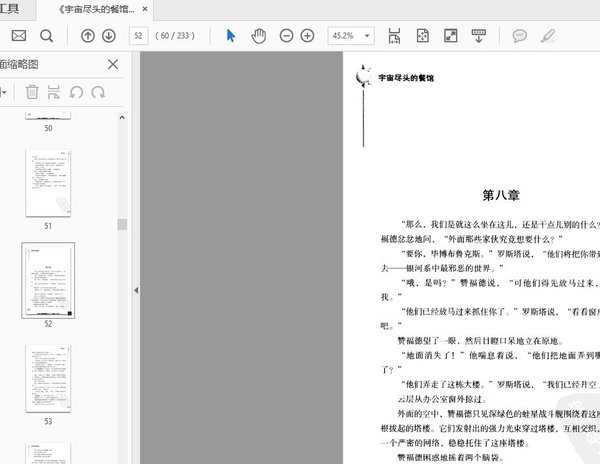The image size is (600, 464).
Task: Close the page thumbnails panel
Action: [x=113, y=64]
